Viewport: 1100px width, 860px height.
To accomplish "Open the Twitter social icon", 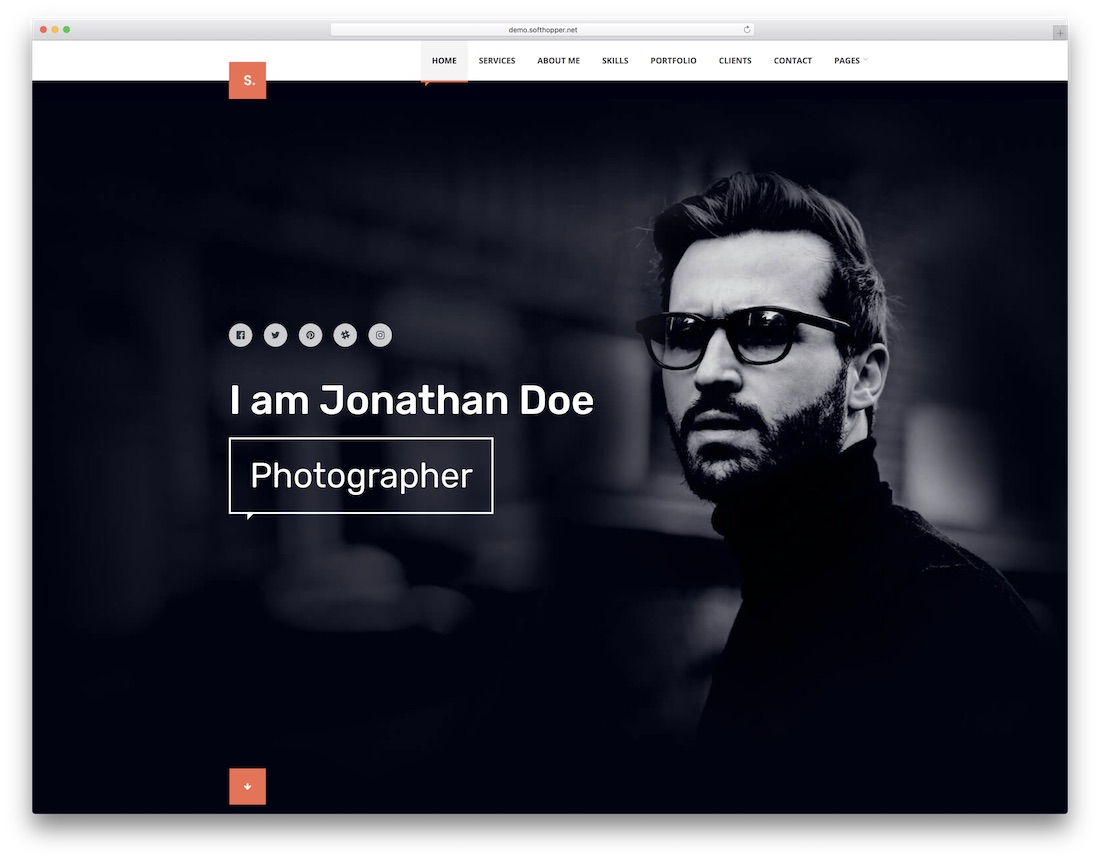I will [275, 335].
